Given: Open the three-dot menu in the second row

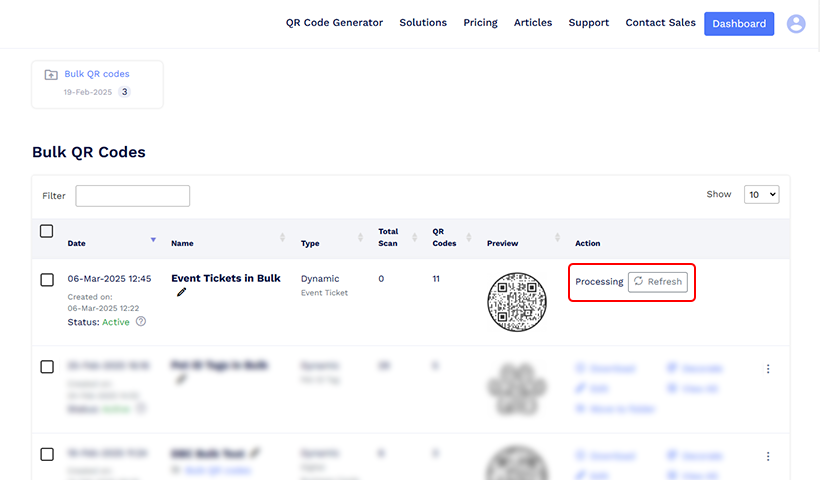Looking at the screenshot, I should (x=768, y=369).
